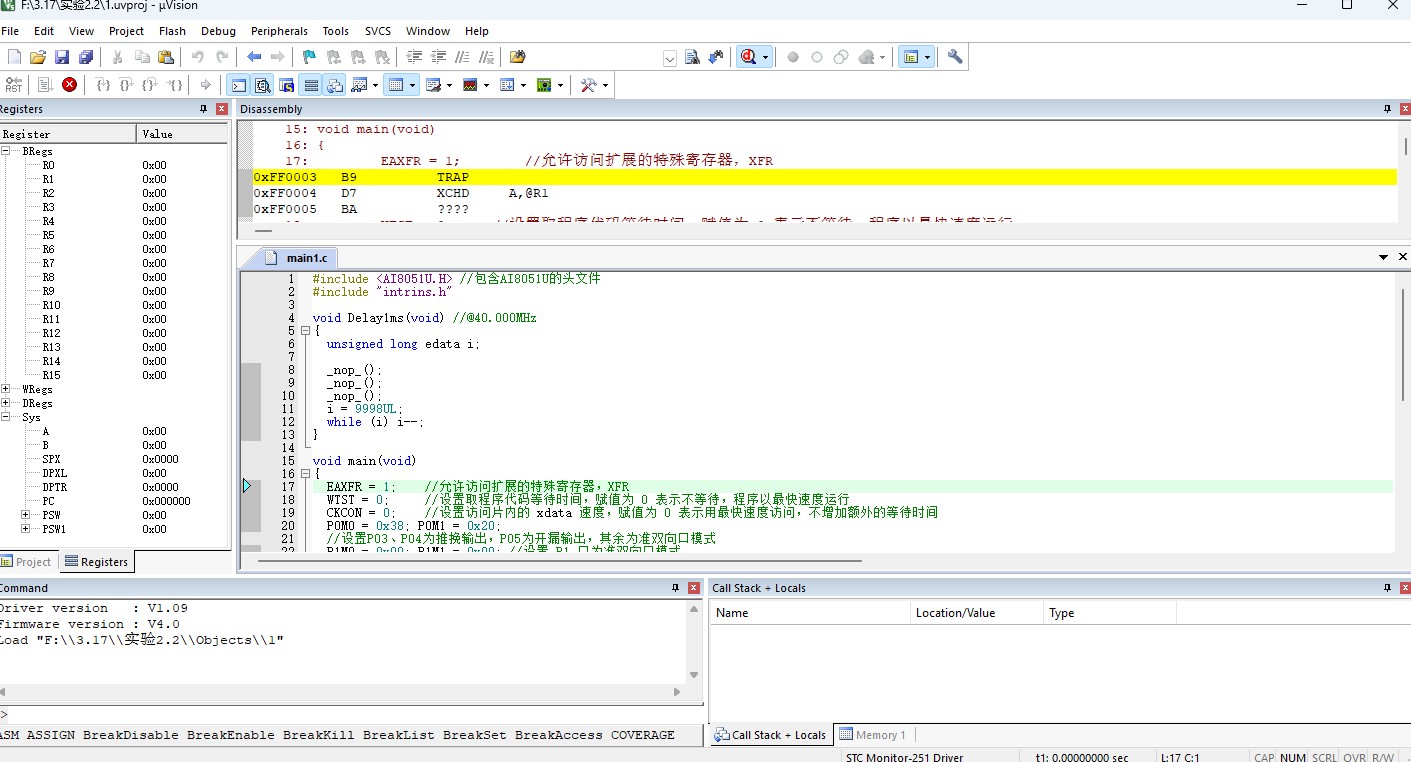Select the Call Stack + Locals tab
The height and width of the screenshot is (762, 1411).
click(770, 735)
